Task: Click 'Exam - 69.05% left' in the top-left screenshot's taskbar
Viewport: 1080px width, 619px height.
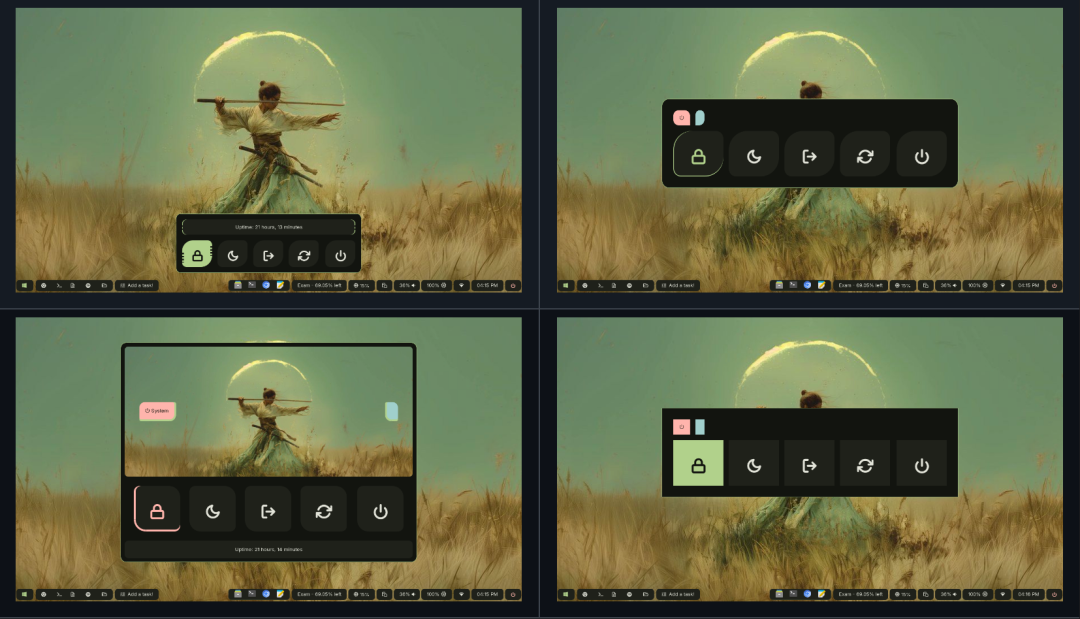Action: (319, 285)
